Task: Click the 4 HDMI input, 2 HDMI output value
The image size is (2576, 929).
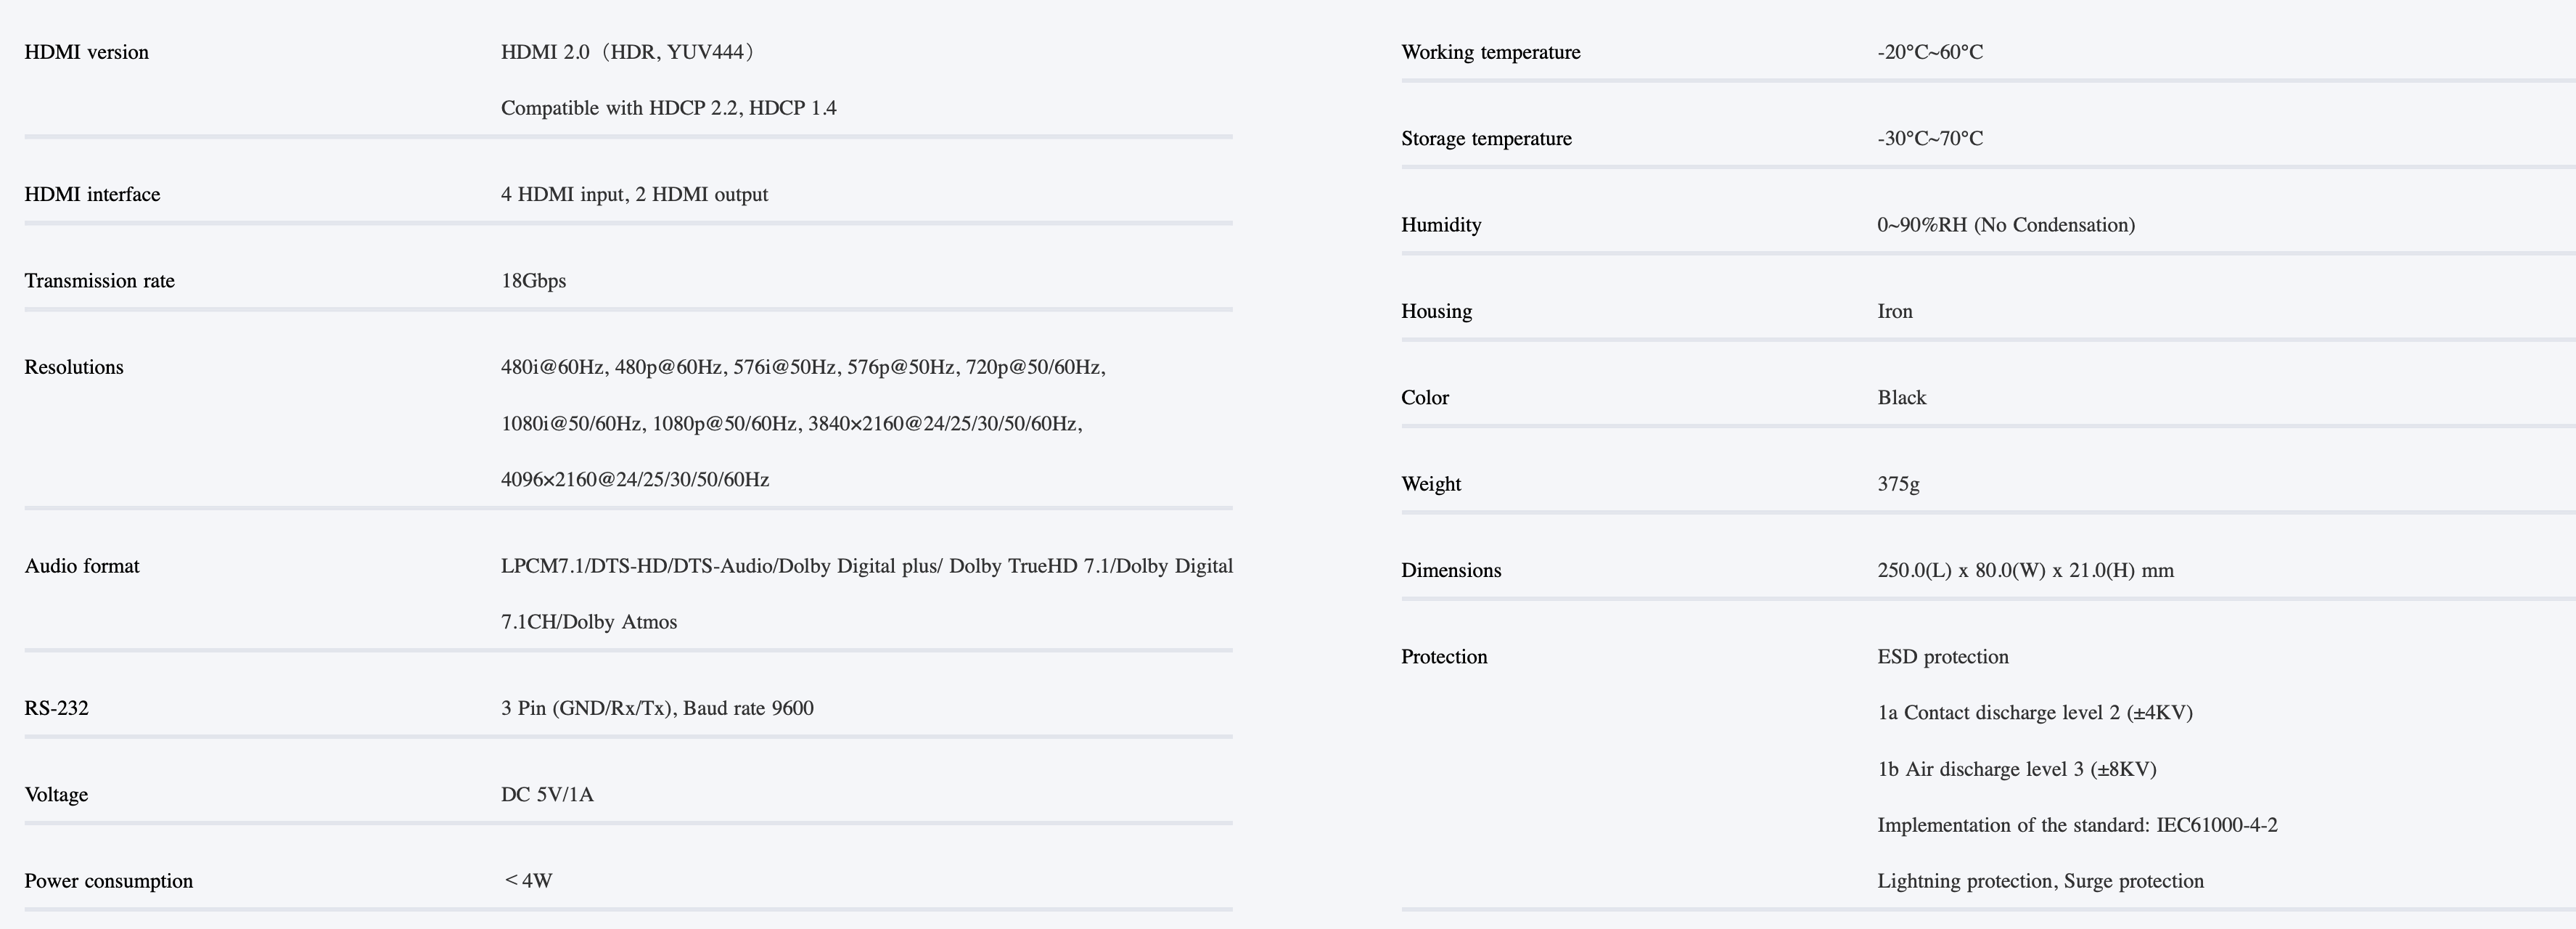Action: [635, 194]
